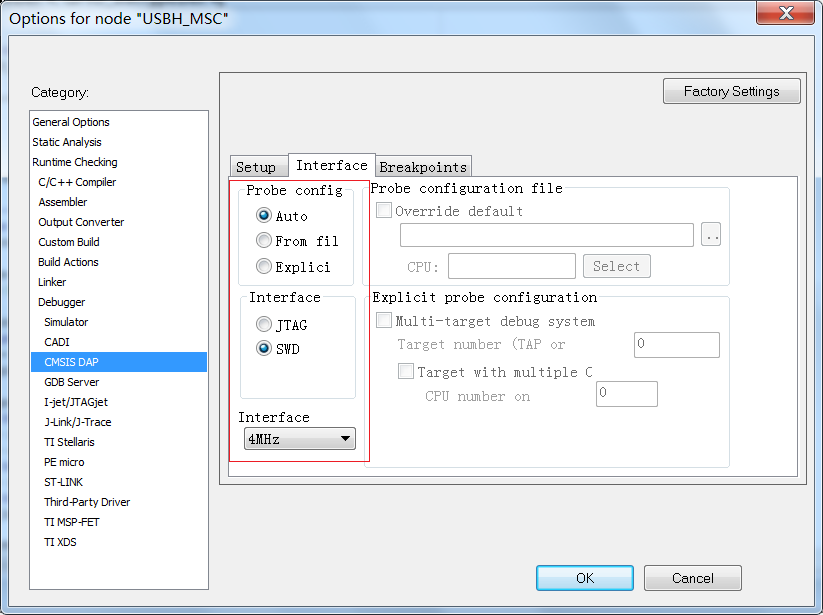This screenshot has height=615, width=823.
Task: Check Target with multiple CPUs option
Action: [406, 372]
